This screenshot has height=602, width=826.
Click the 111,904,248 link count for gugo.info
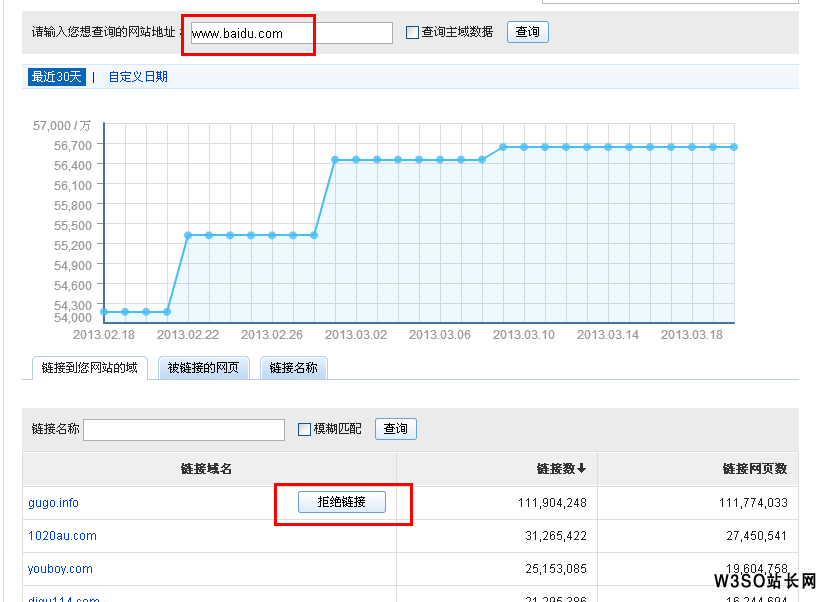[x=552, y=503]
